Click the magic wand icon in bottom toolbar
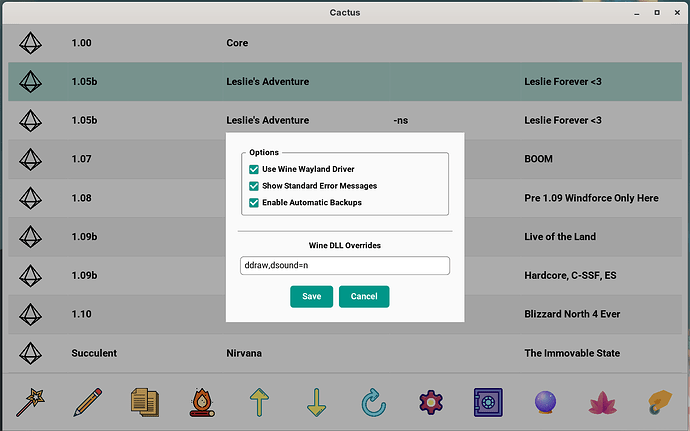Screen dimensions: 690x431 30,402
